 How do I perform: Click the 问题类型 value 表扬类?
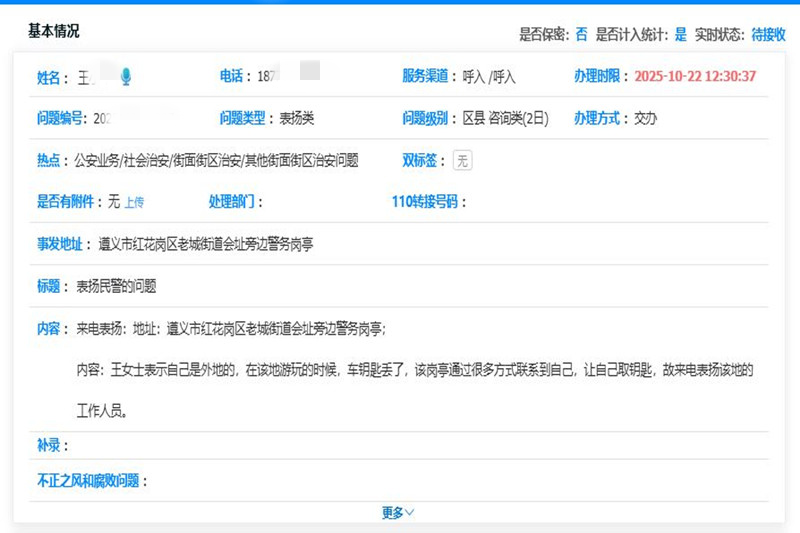[296, 118]
